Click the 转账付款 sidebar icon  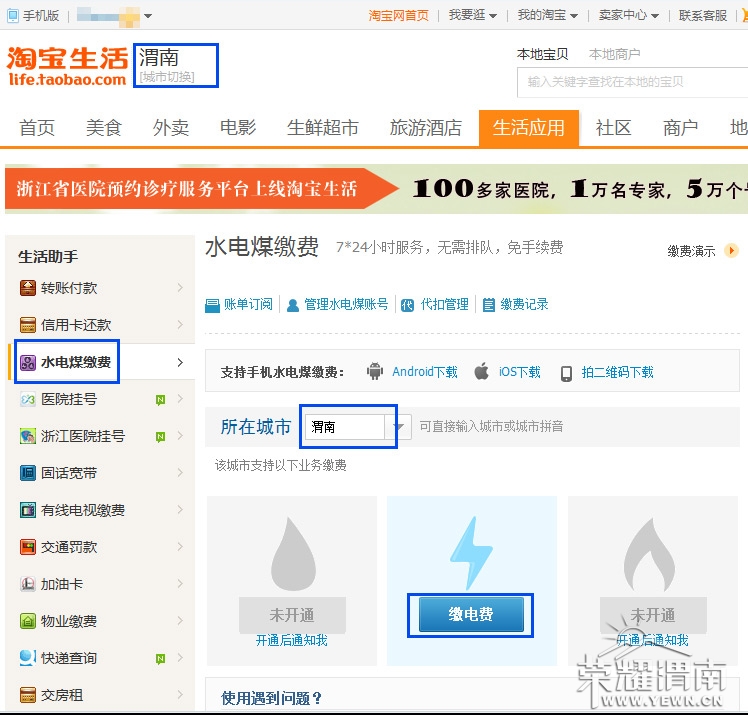point(28,288)
